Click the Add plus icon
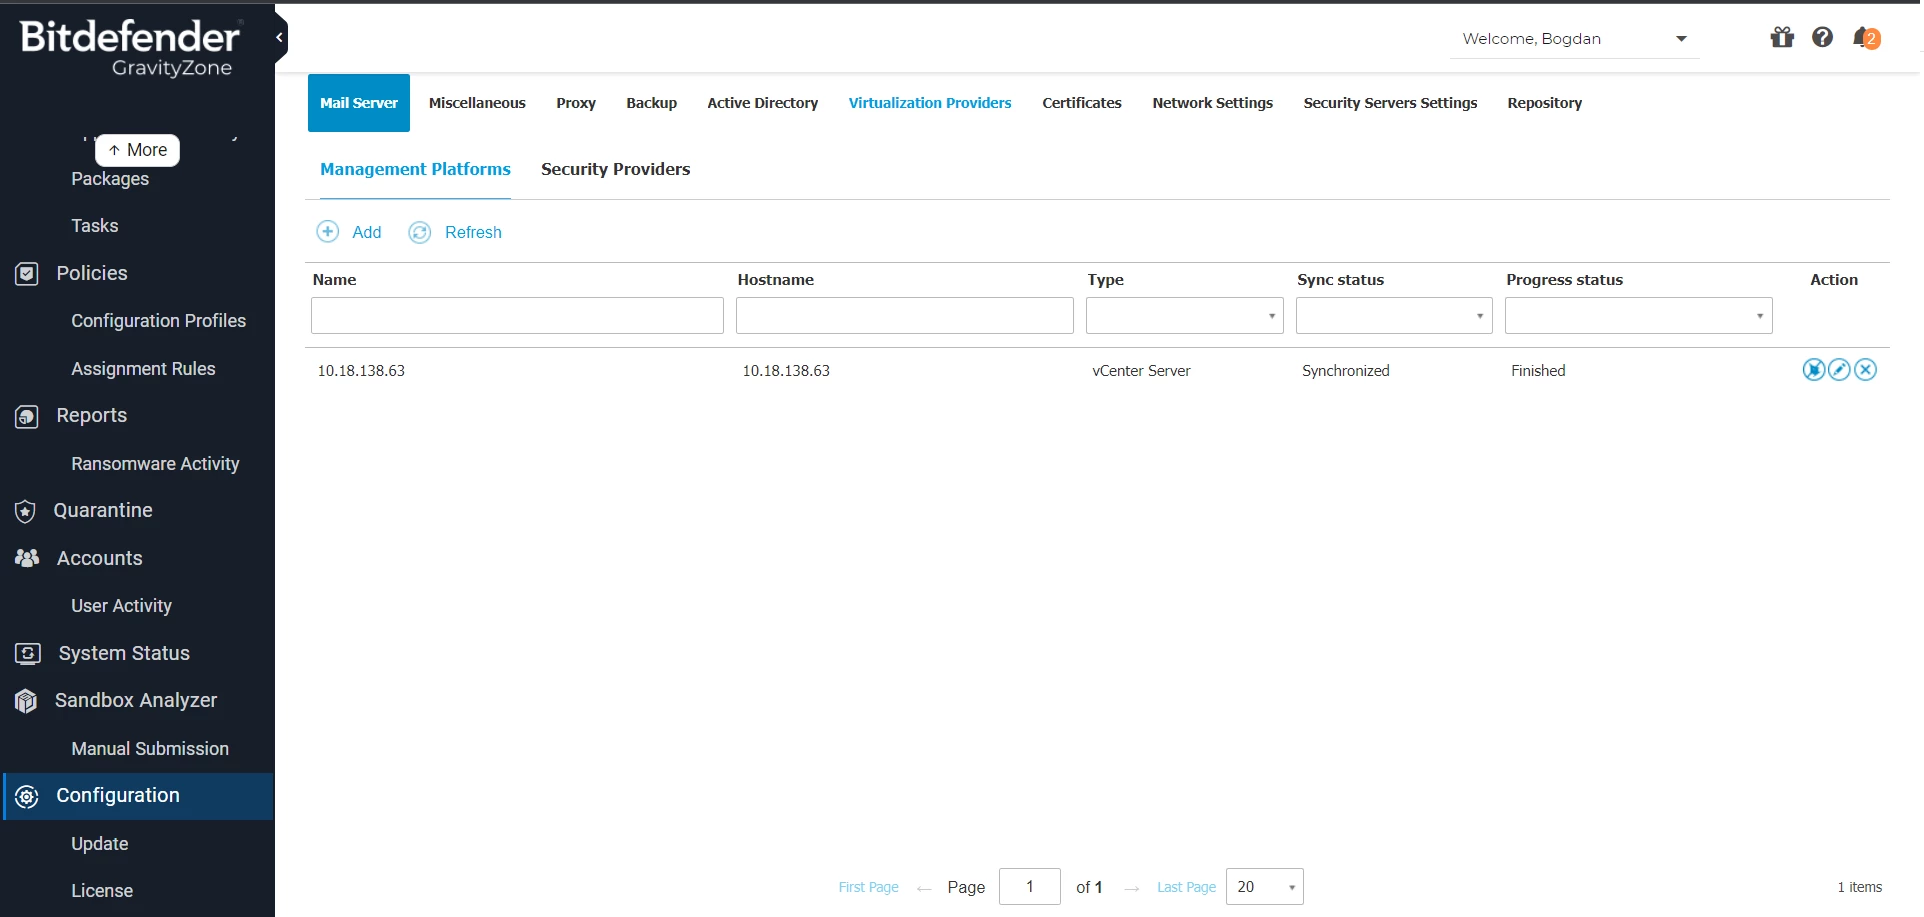This screenshot has width=1924, height=917. (x=328, y=232)
